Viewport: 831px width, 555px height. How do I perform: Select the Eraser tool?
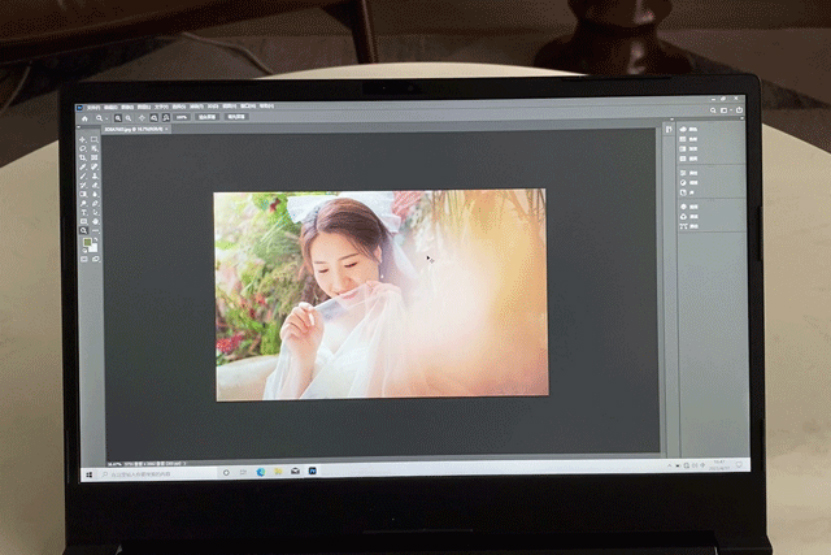(x=94, y=185)
